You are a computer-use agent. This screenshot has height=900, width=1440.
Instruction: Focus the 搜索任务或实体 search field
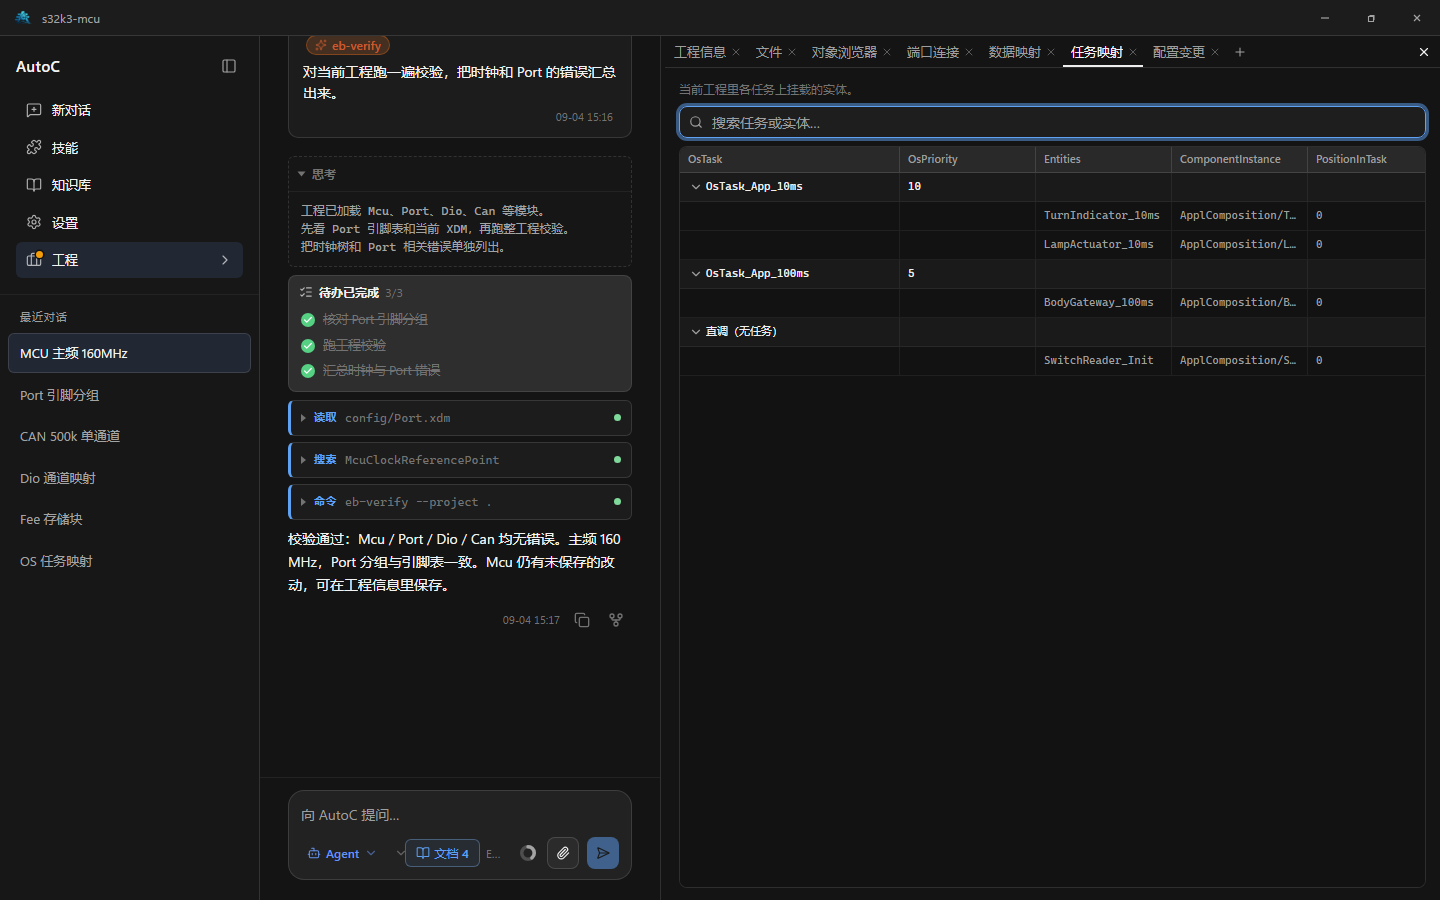click(1052, 122)
